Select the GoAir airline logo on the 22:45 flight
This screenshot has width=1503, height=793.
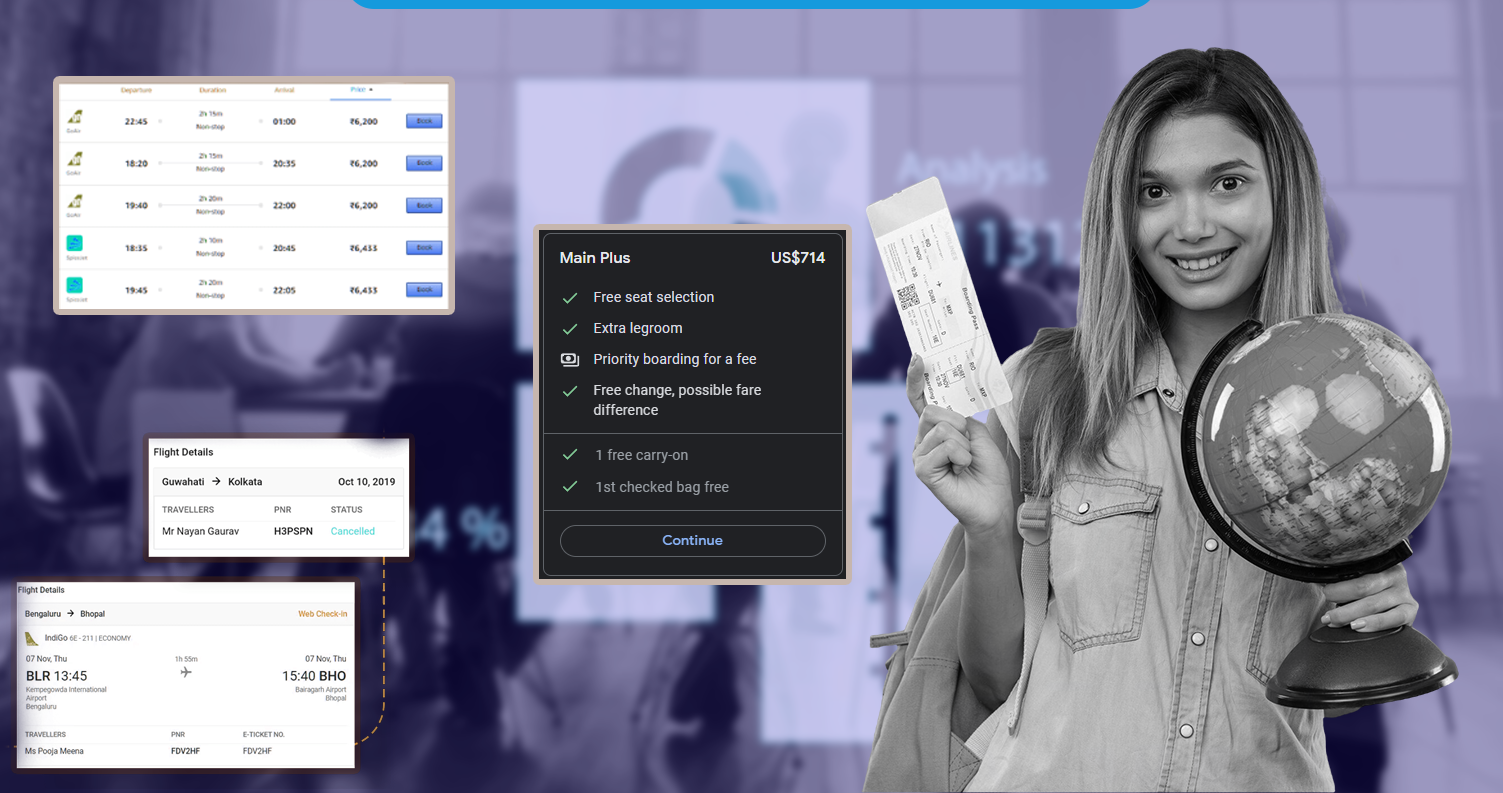(74, 118)
